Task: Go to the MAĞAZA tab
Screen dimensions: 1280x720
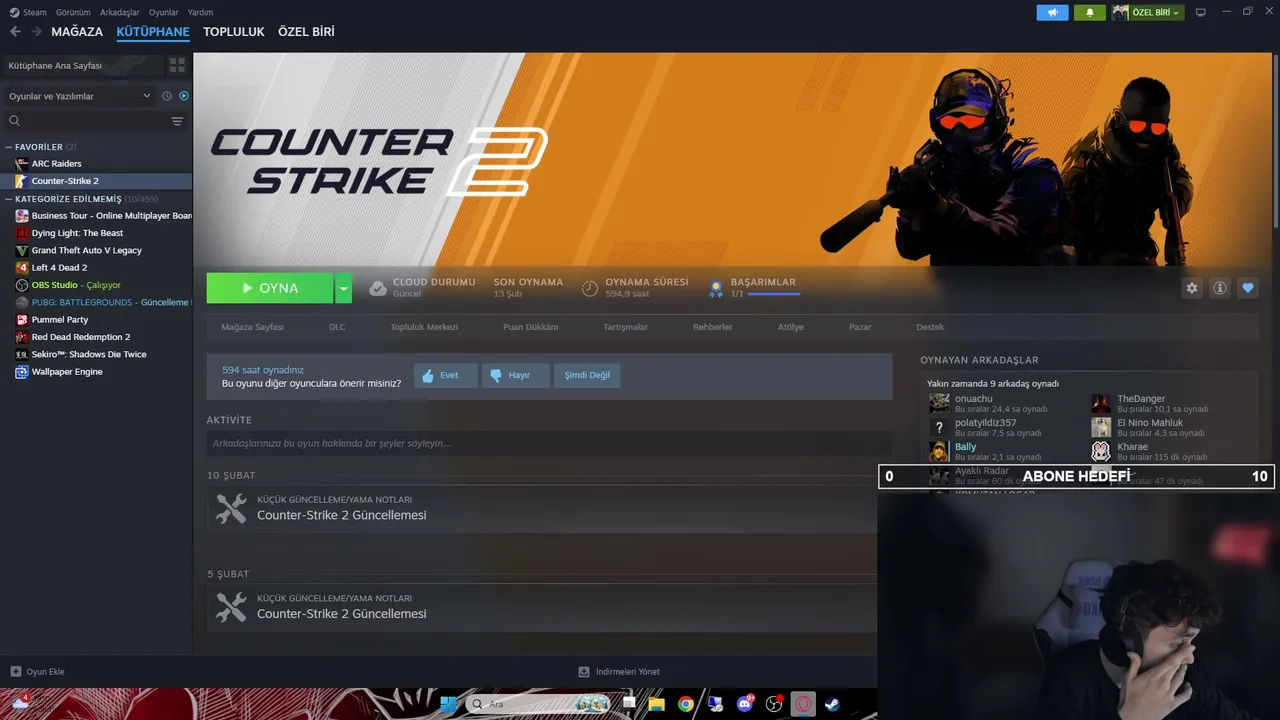Action: pos(77,32)
